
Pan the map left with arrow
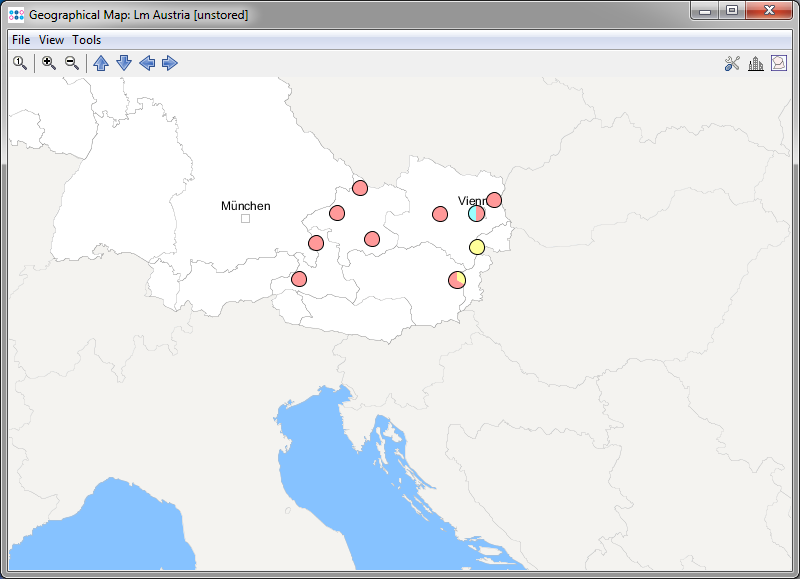[147, 63]
